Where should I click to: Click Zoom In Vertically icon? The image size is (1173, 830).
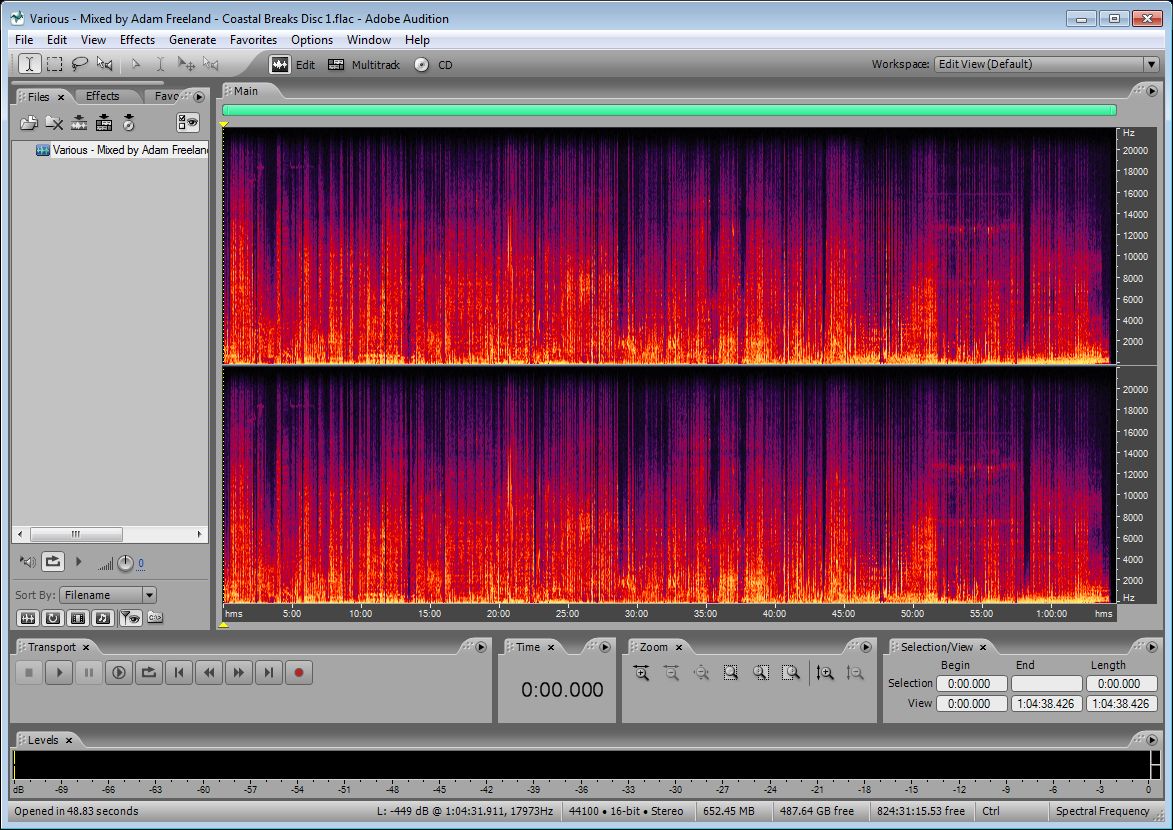(x=824, y=673)
